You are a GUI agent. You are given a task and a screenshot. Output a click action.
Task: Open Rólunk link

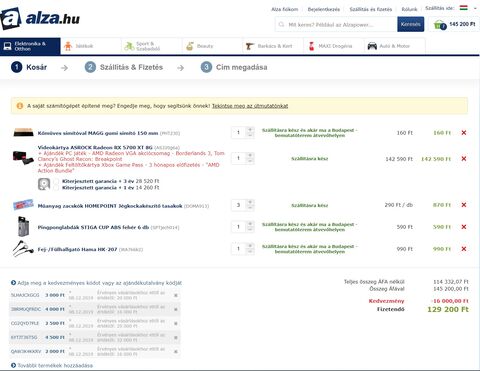pyautogui.click(x=409, y=9)
